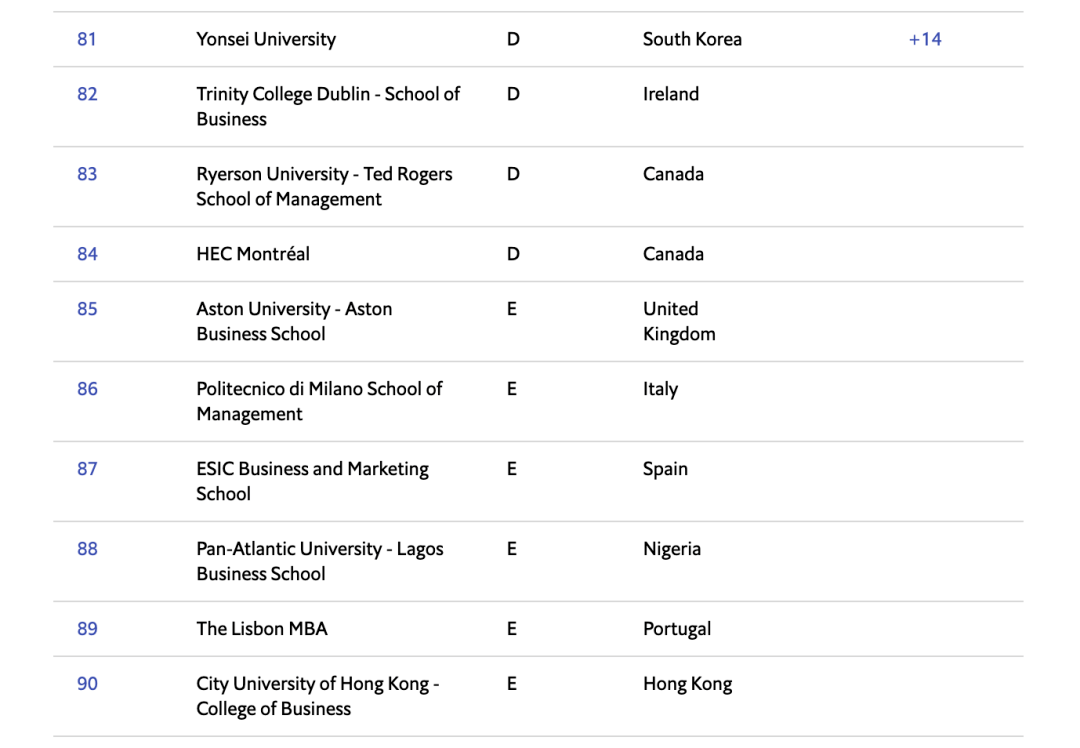1080x748 pixels.
Task: Click the rank 86 link
Action: 87,389
